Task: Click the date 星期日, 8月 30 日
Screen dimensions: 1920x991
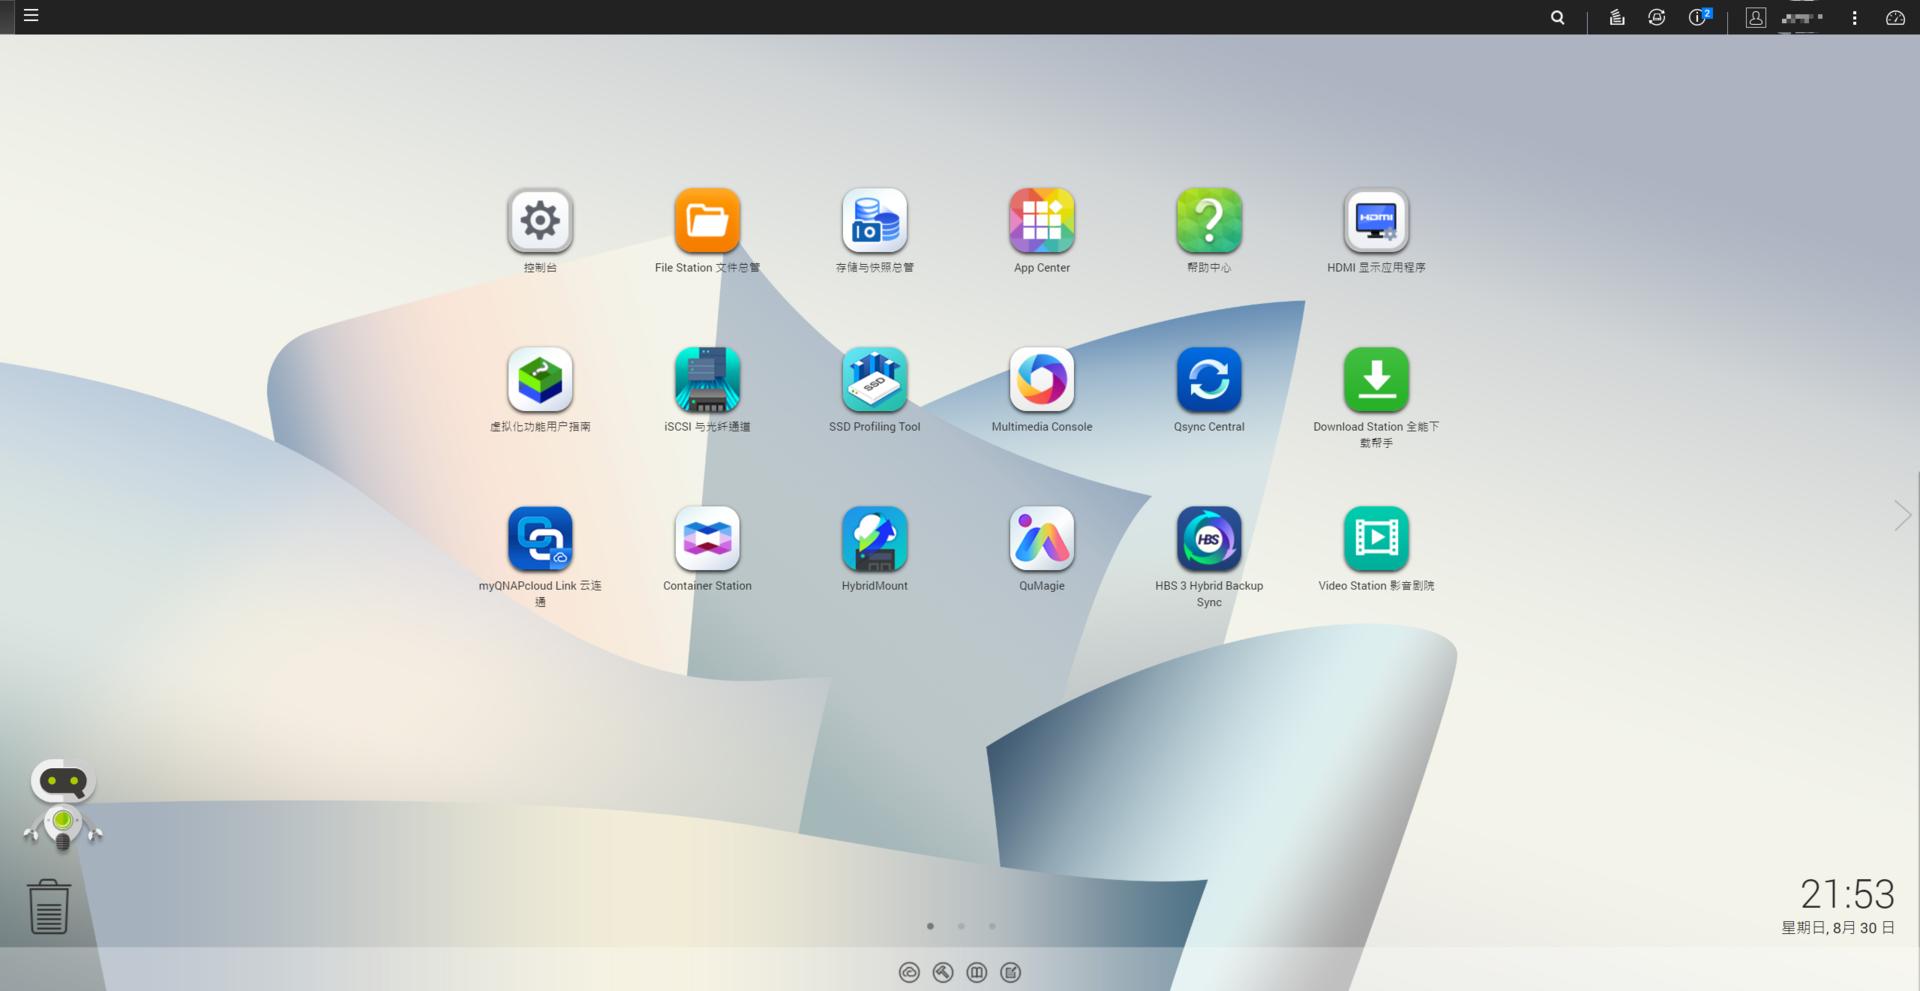Action: point(1838,928)
